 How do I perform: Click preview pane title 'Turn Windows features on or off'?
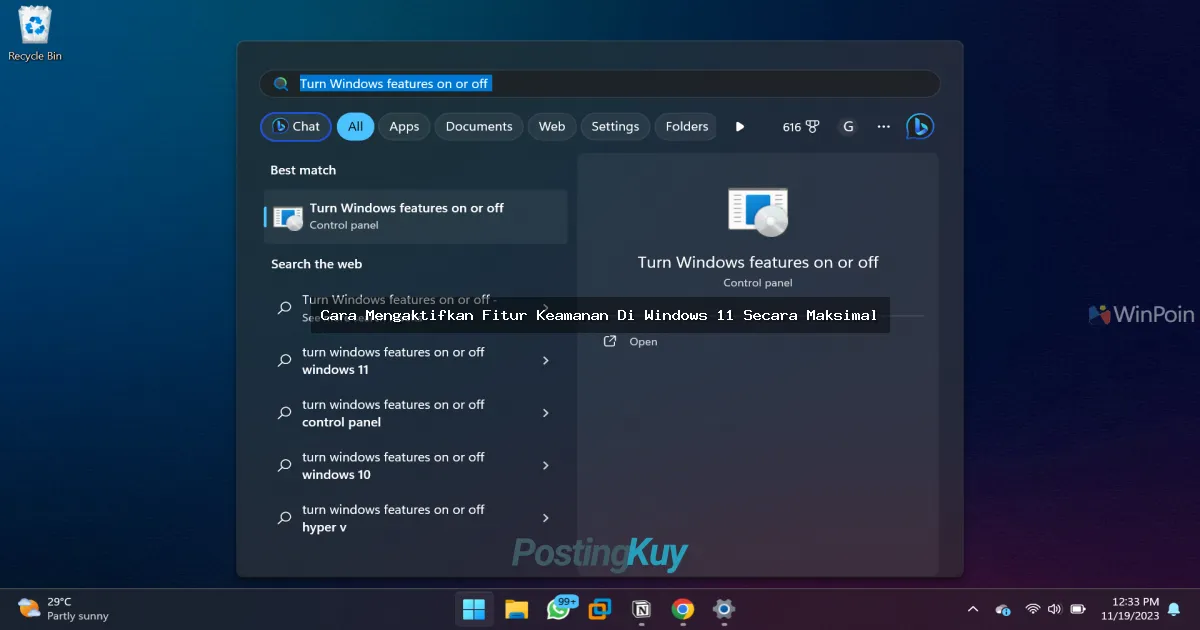click(x=758, y=262)
